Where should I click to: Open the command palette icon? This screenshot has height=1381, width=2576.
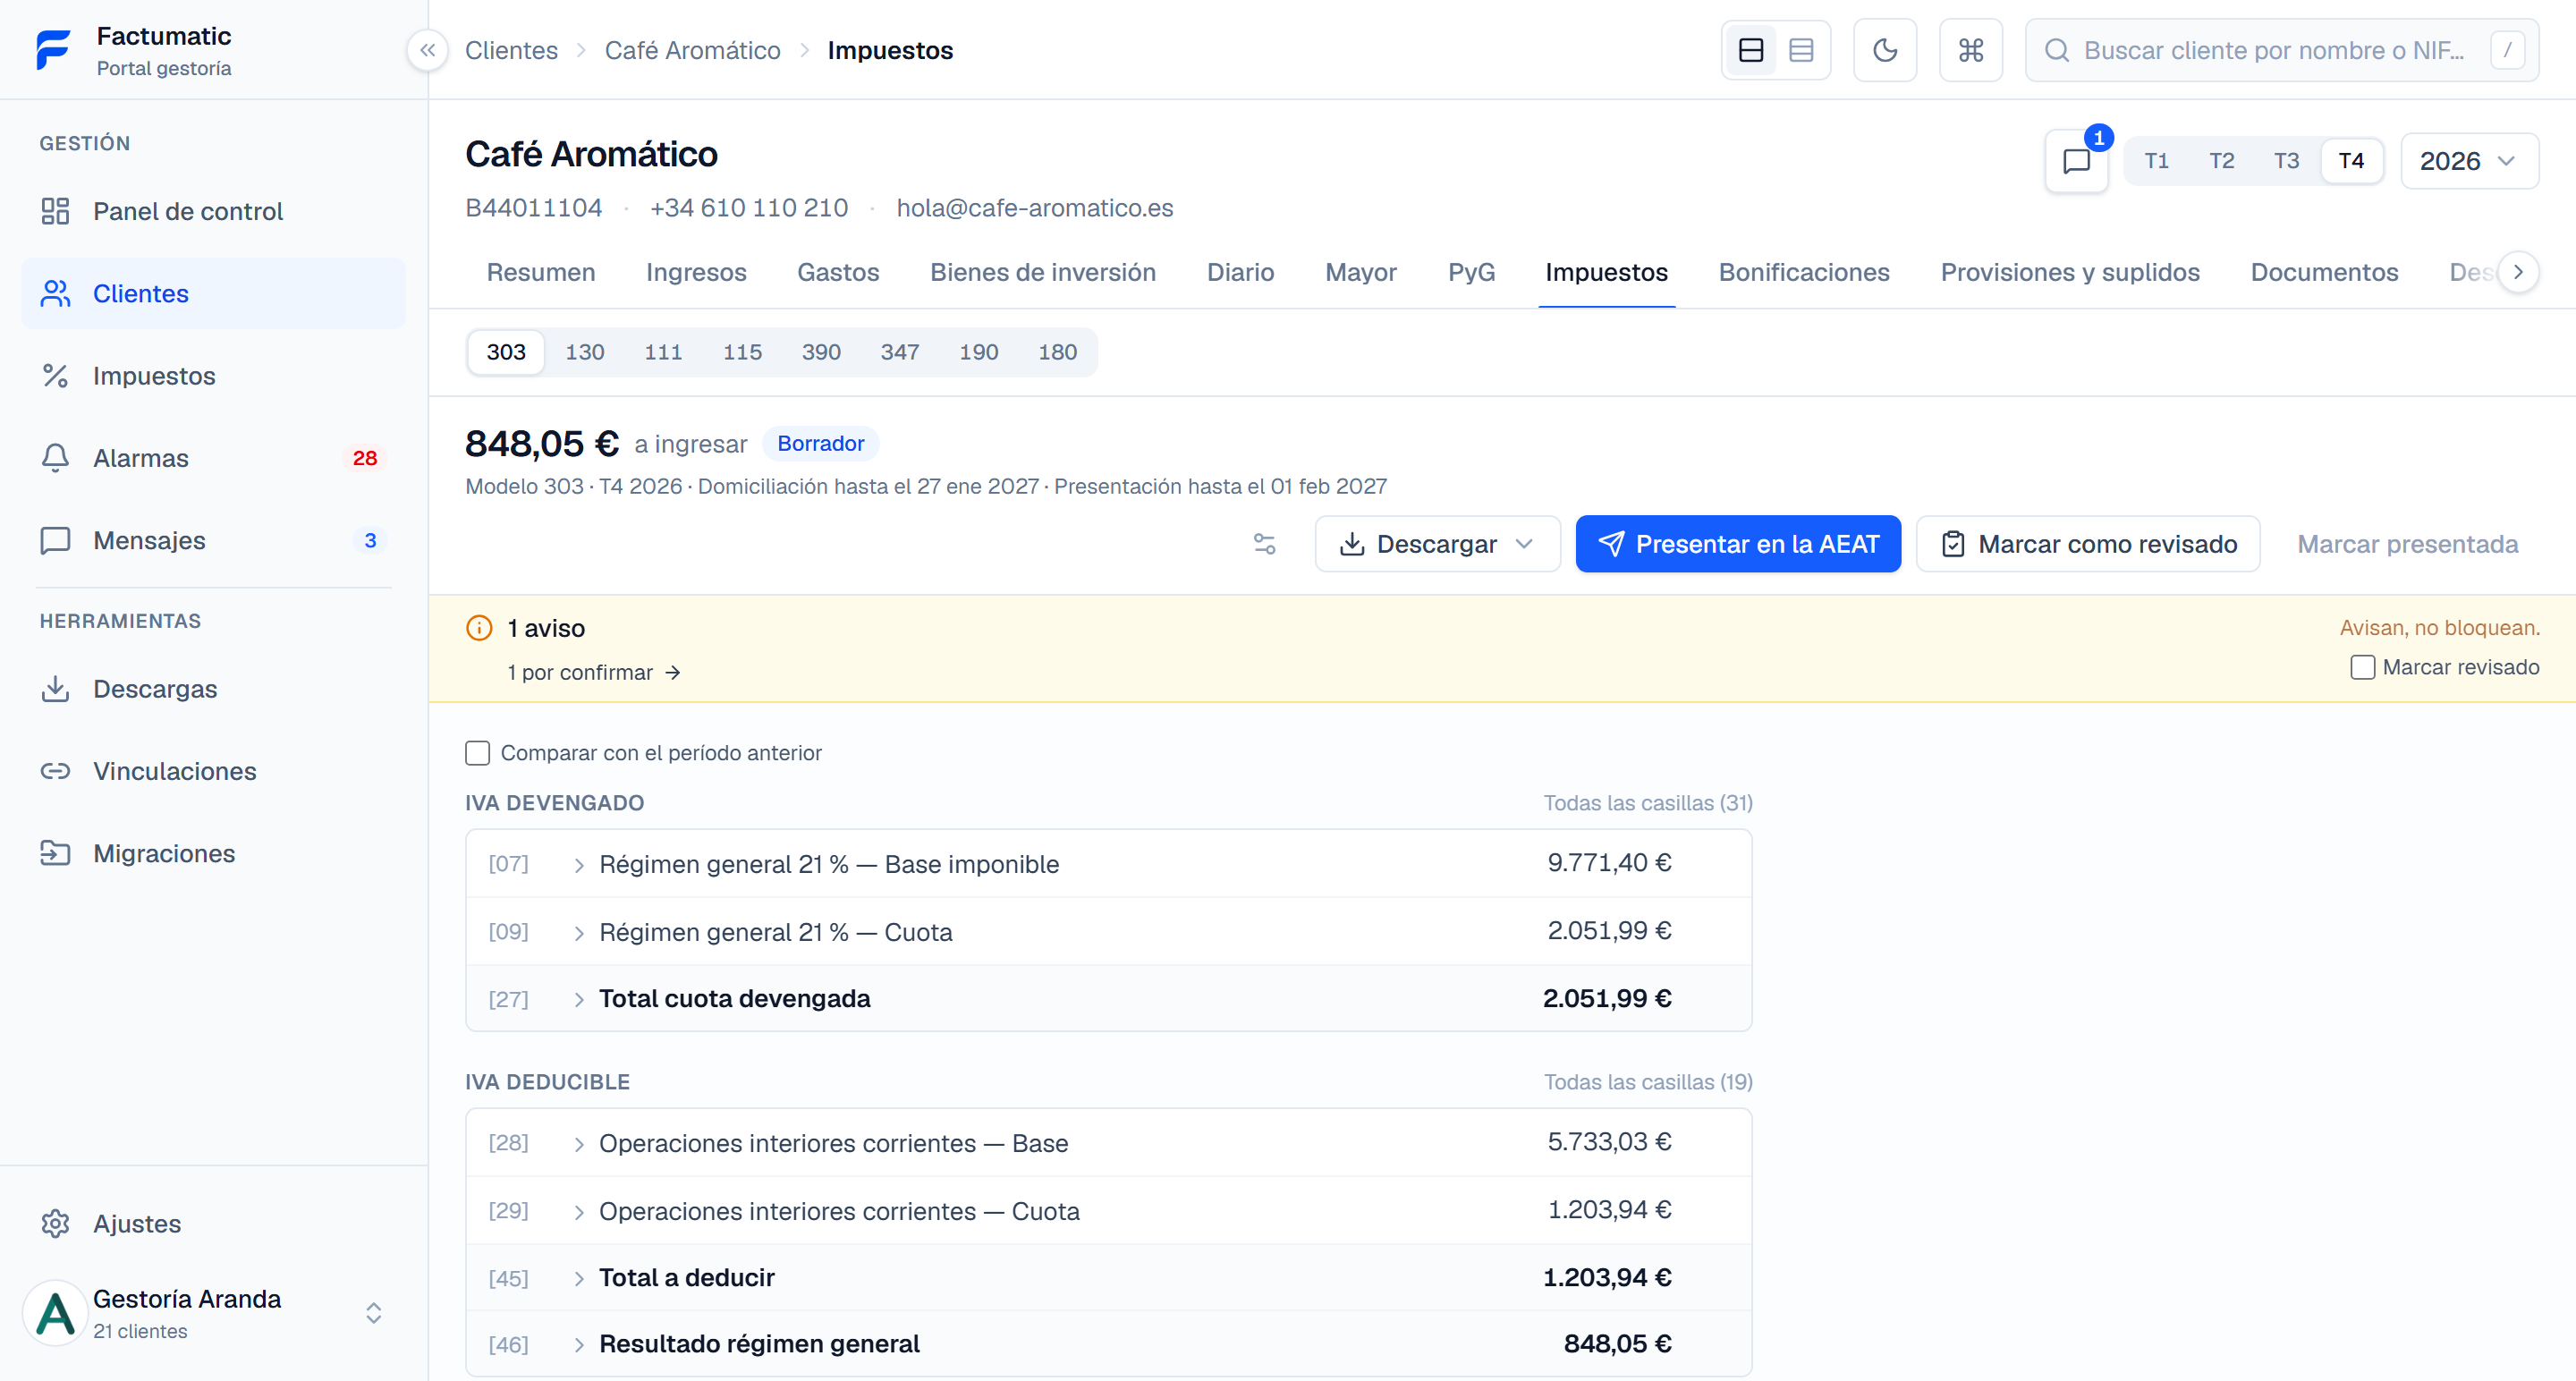pos(1971,50)
